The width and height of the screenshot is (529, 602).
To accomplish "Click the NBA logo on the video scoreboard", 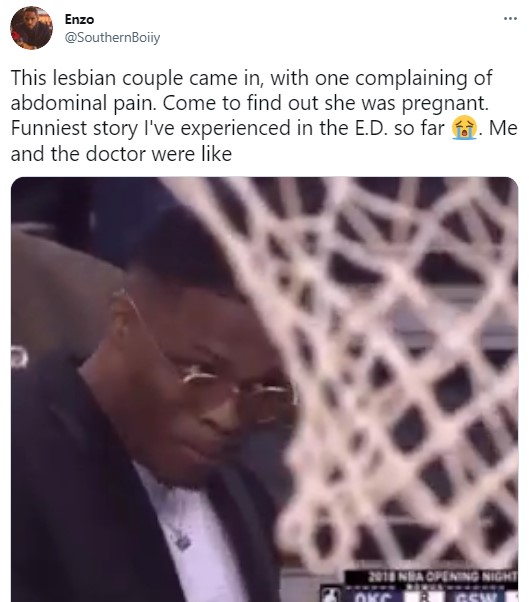I will click(x=331, y=595).
